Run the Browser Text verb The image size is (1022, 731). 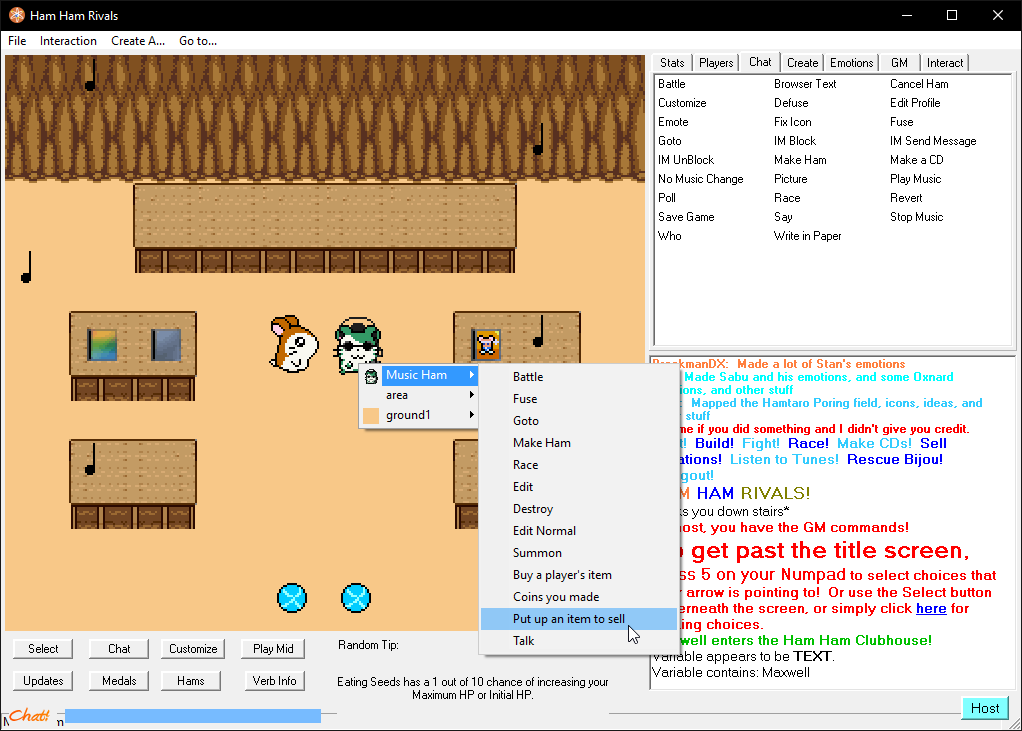805,84
